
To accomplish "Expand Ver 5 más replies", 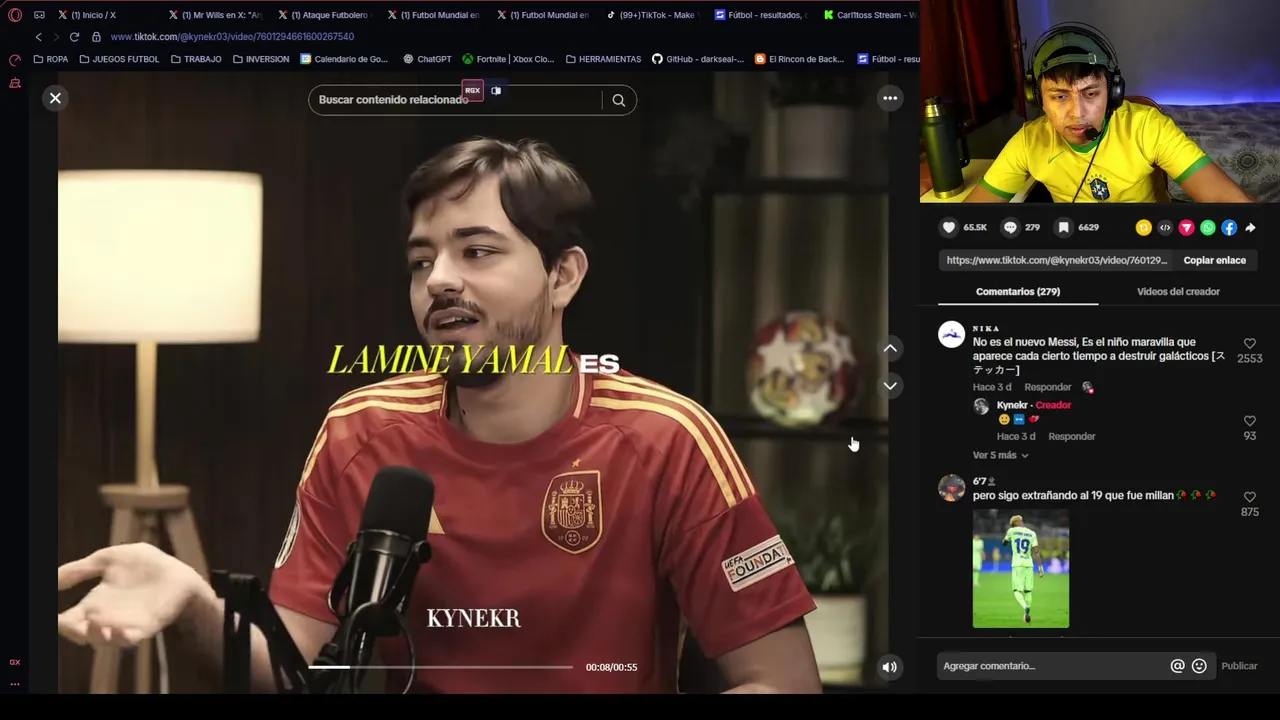I will 1000,455.
